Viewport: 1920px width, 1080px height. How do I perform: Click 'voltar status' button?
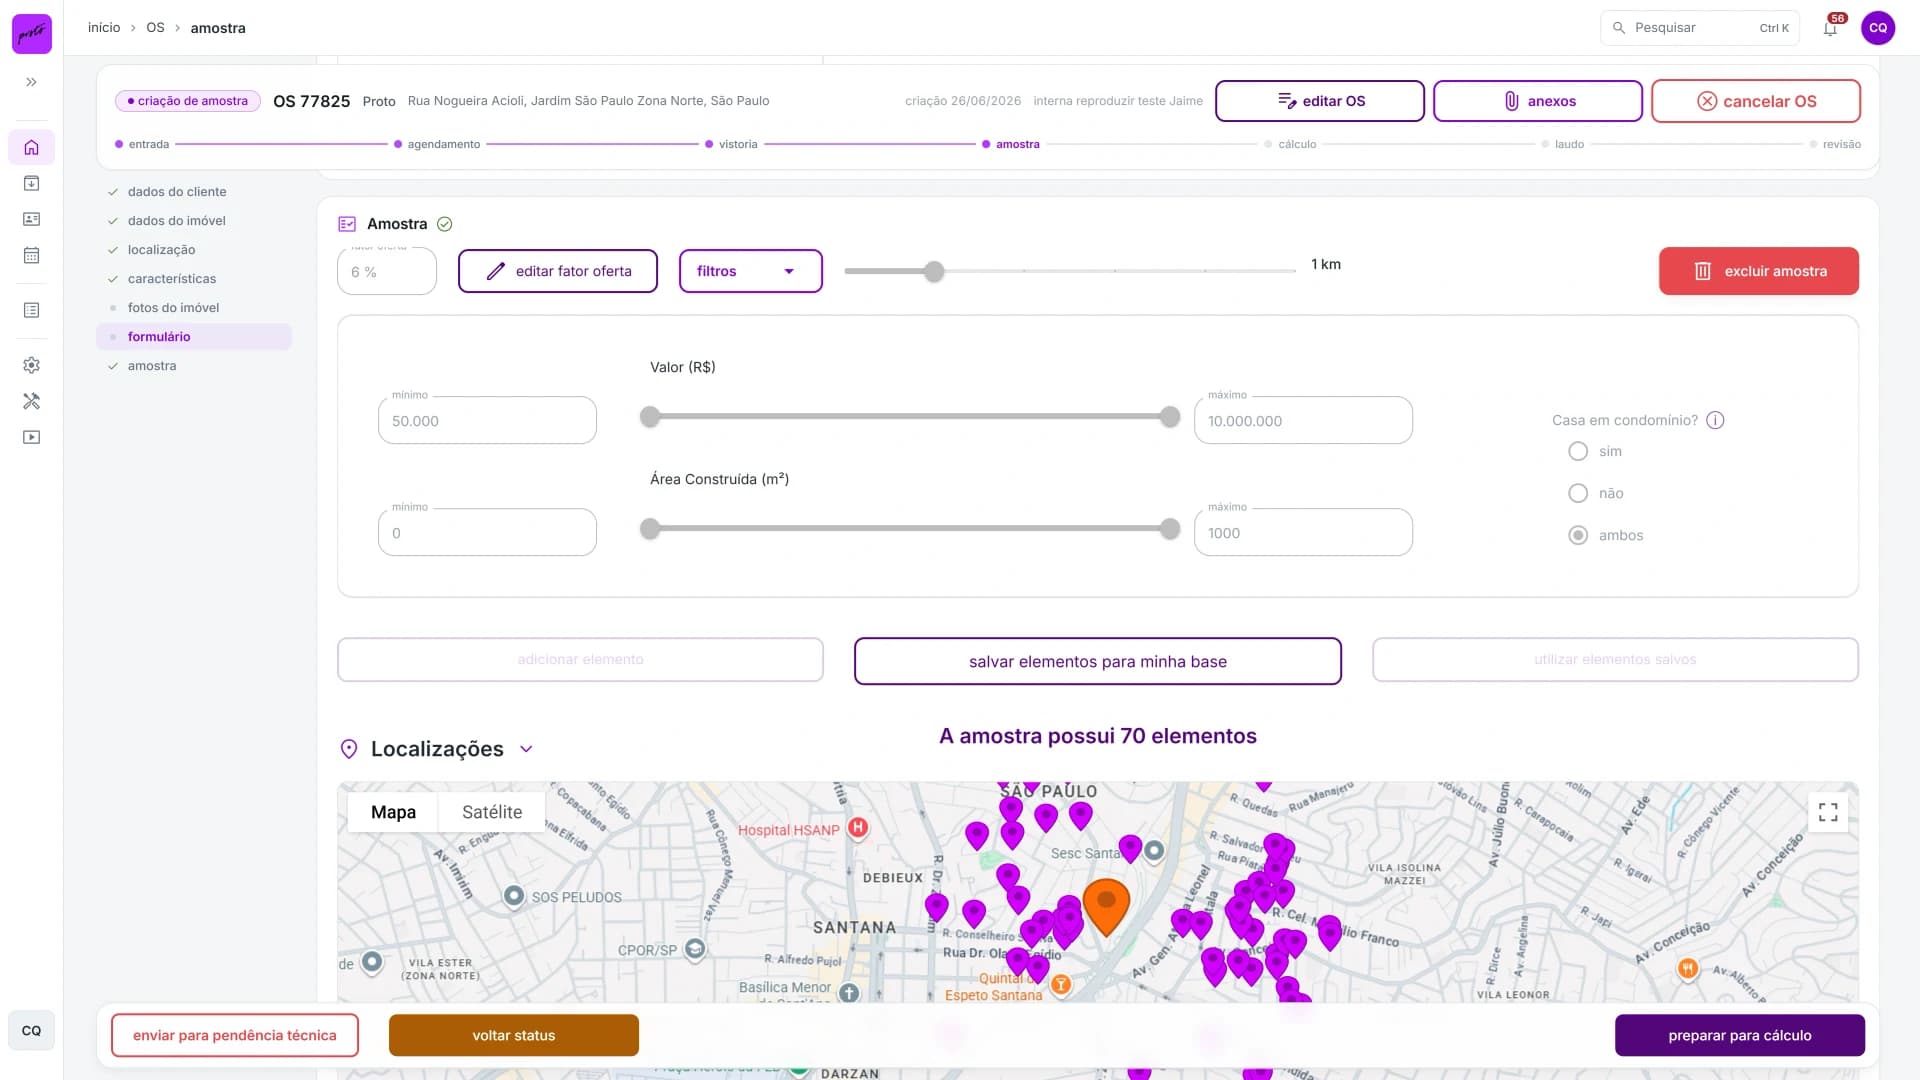[514, 1035]
